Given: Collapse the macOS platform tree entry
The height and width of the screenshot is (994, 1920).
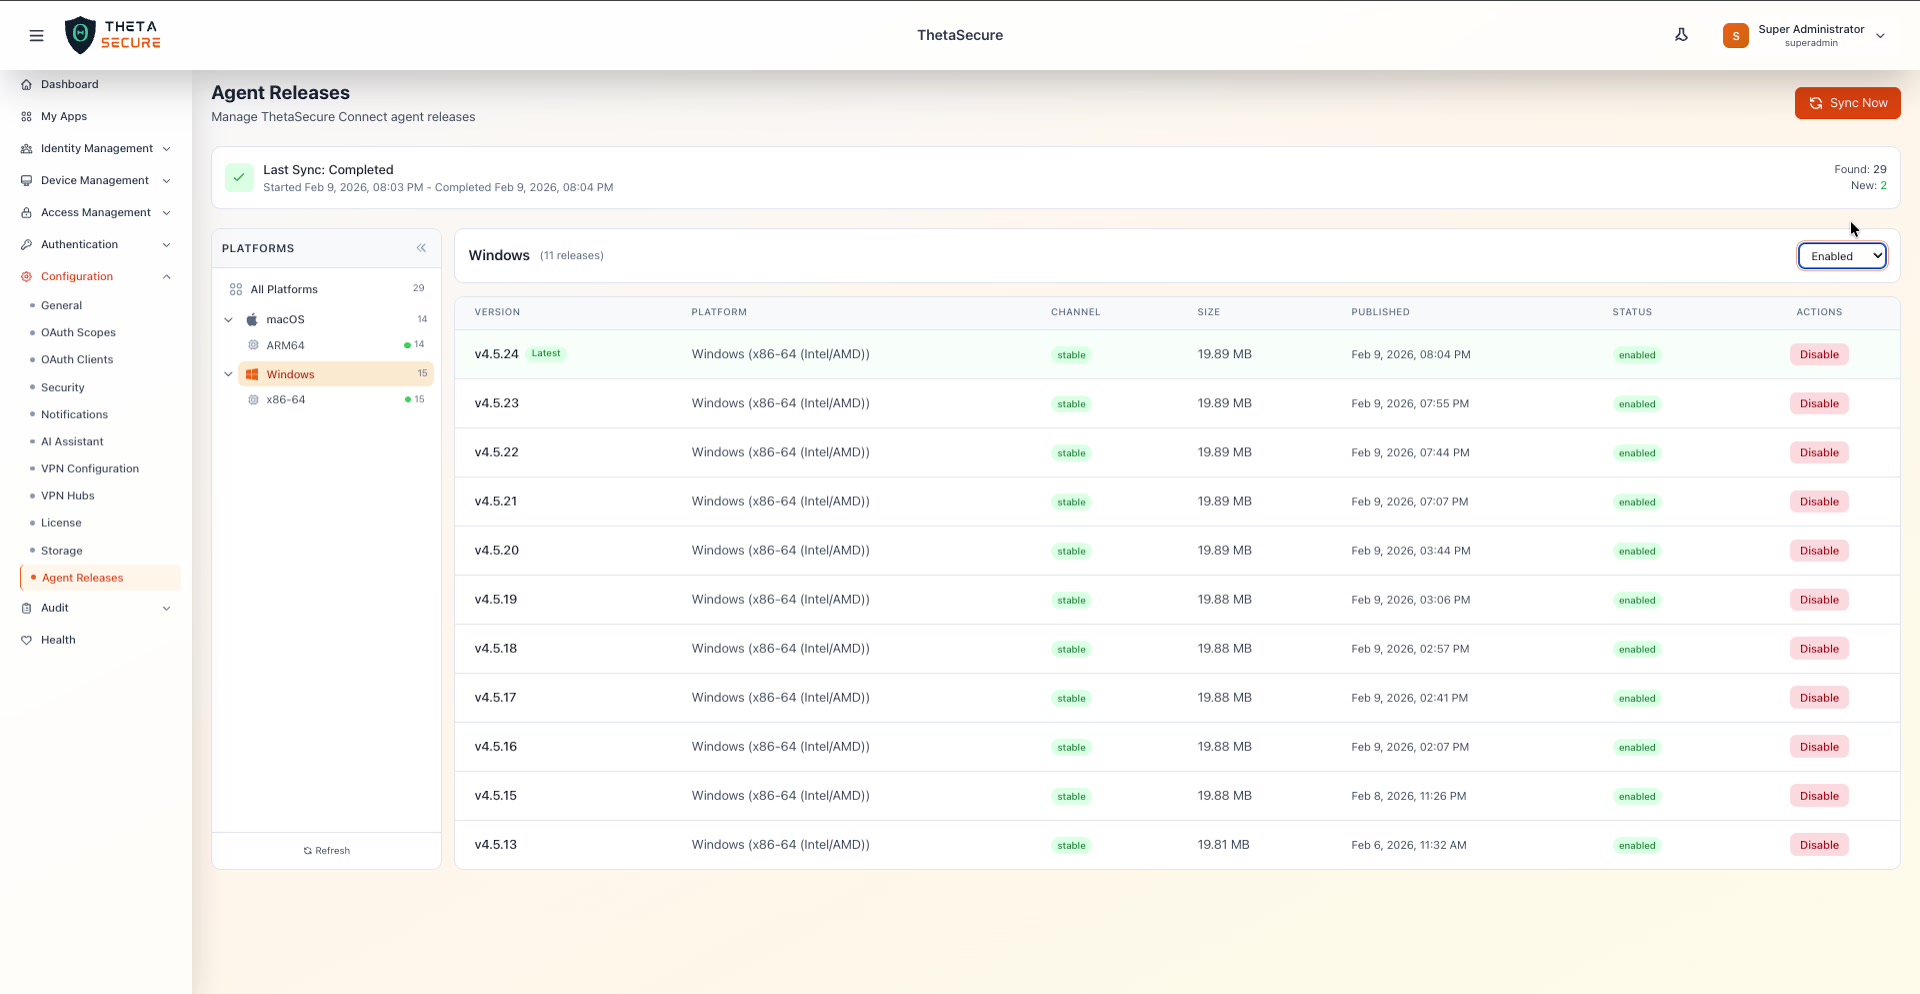Looking at the screenshot, I should [229, 319].
